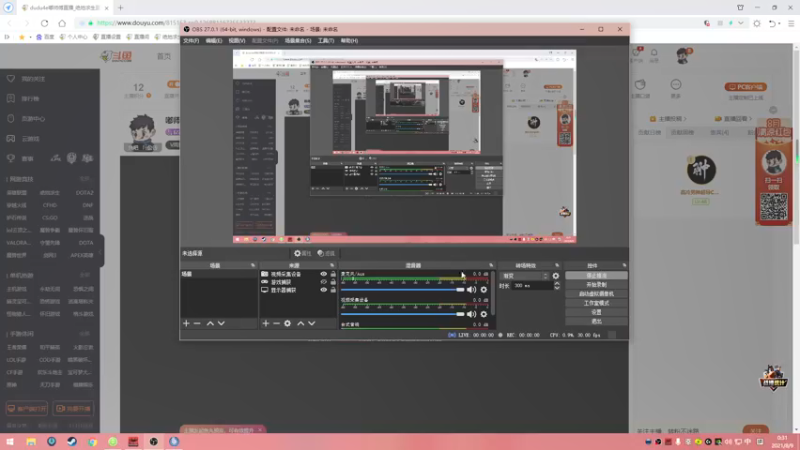
Task: Click the transition duration field showing 300 ms
Action: point(533,286)
